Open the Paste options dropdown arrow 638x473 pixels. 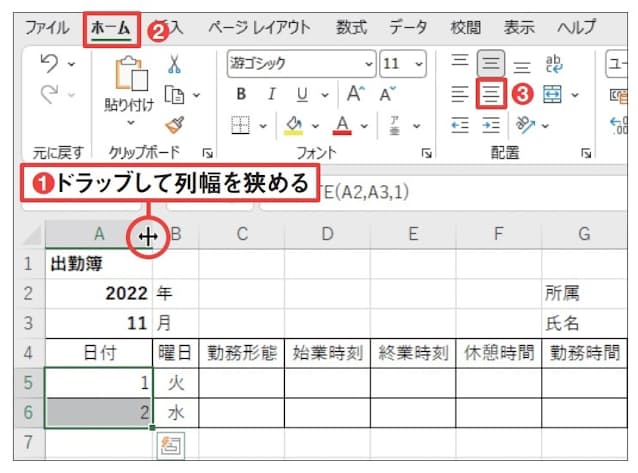(x=131, y=122)
